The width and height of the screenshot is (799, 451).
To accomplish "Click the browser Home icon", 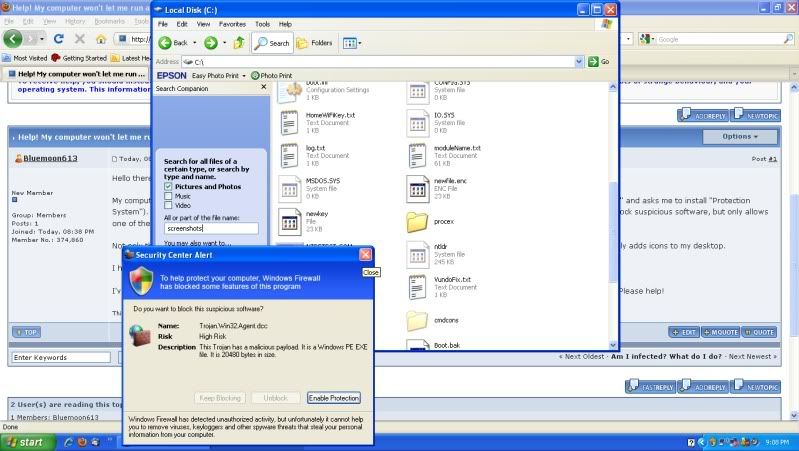I will (x=101, y=39).
